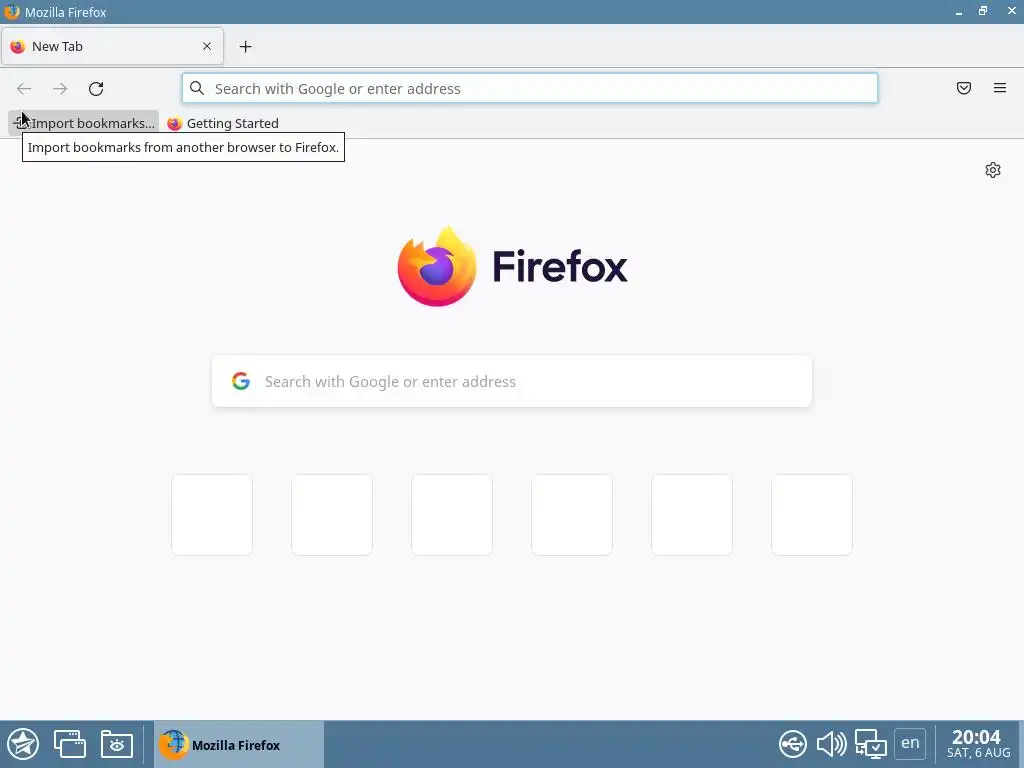Click the show desktop windows icon
Screen dimensions: 1024x768
(x=70, y=744)
